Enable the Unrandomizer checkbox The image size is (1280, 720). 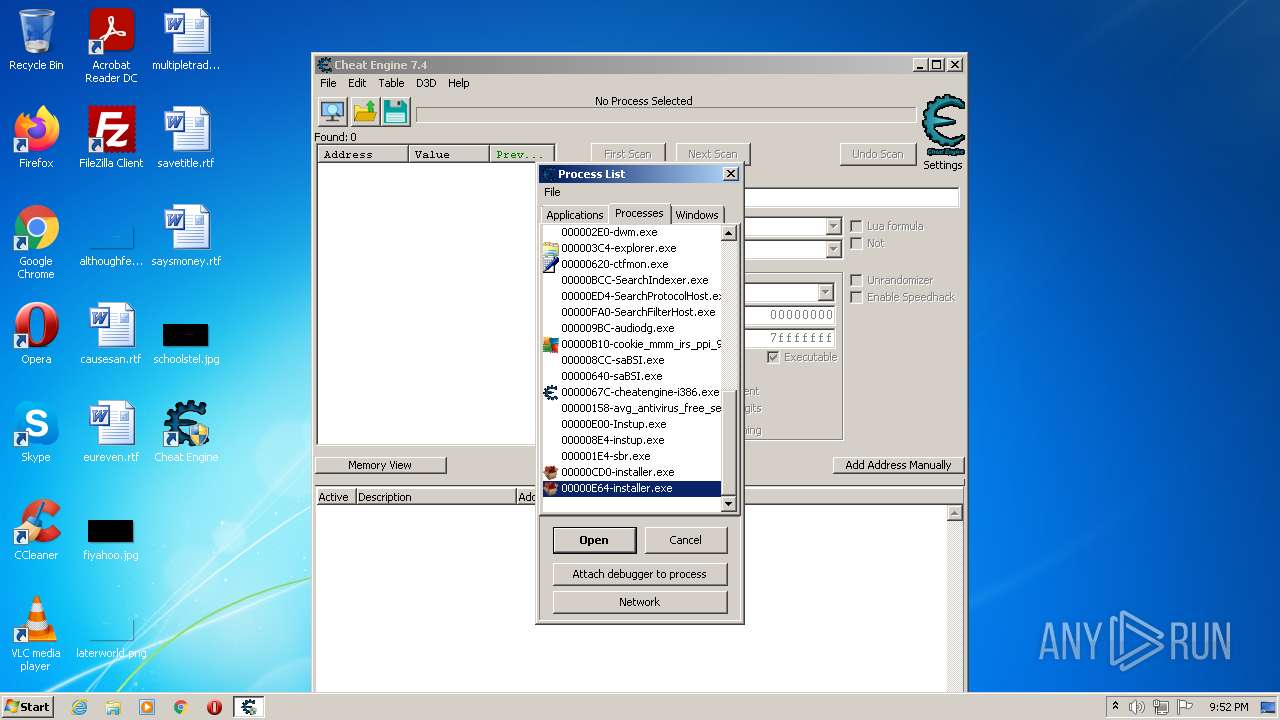[x=856, y=280]
